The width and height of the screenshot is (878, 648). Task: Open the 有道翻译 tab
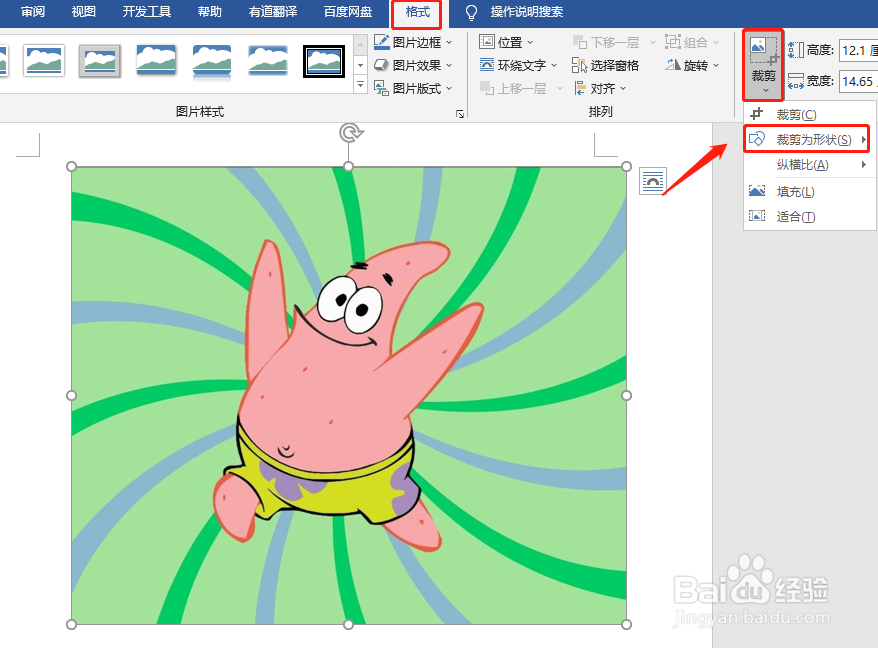click(273, 11)
